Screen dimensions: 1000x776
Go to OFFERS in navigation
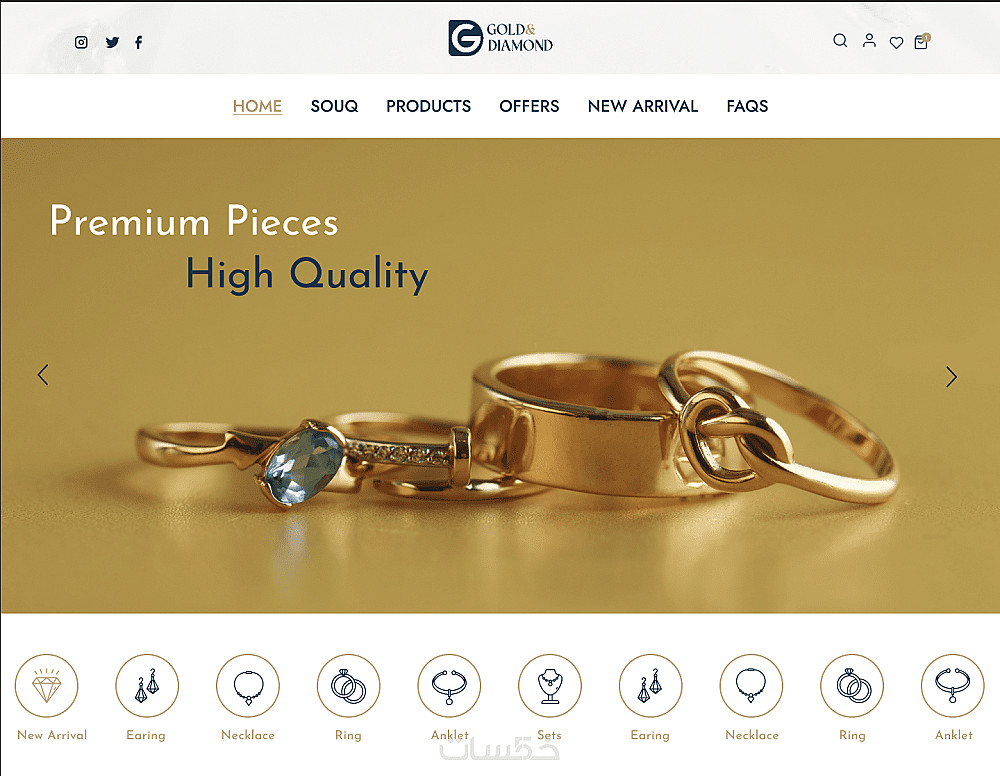click(x=529, y=106)
